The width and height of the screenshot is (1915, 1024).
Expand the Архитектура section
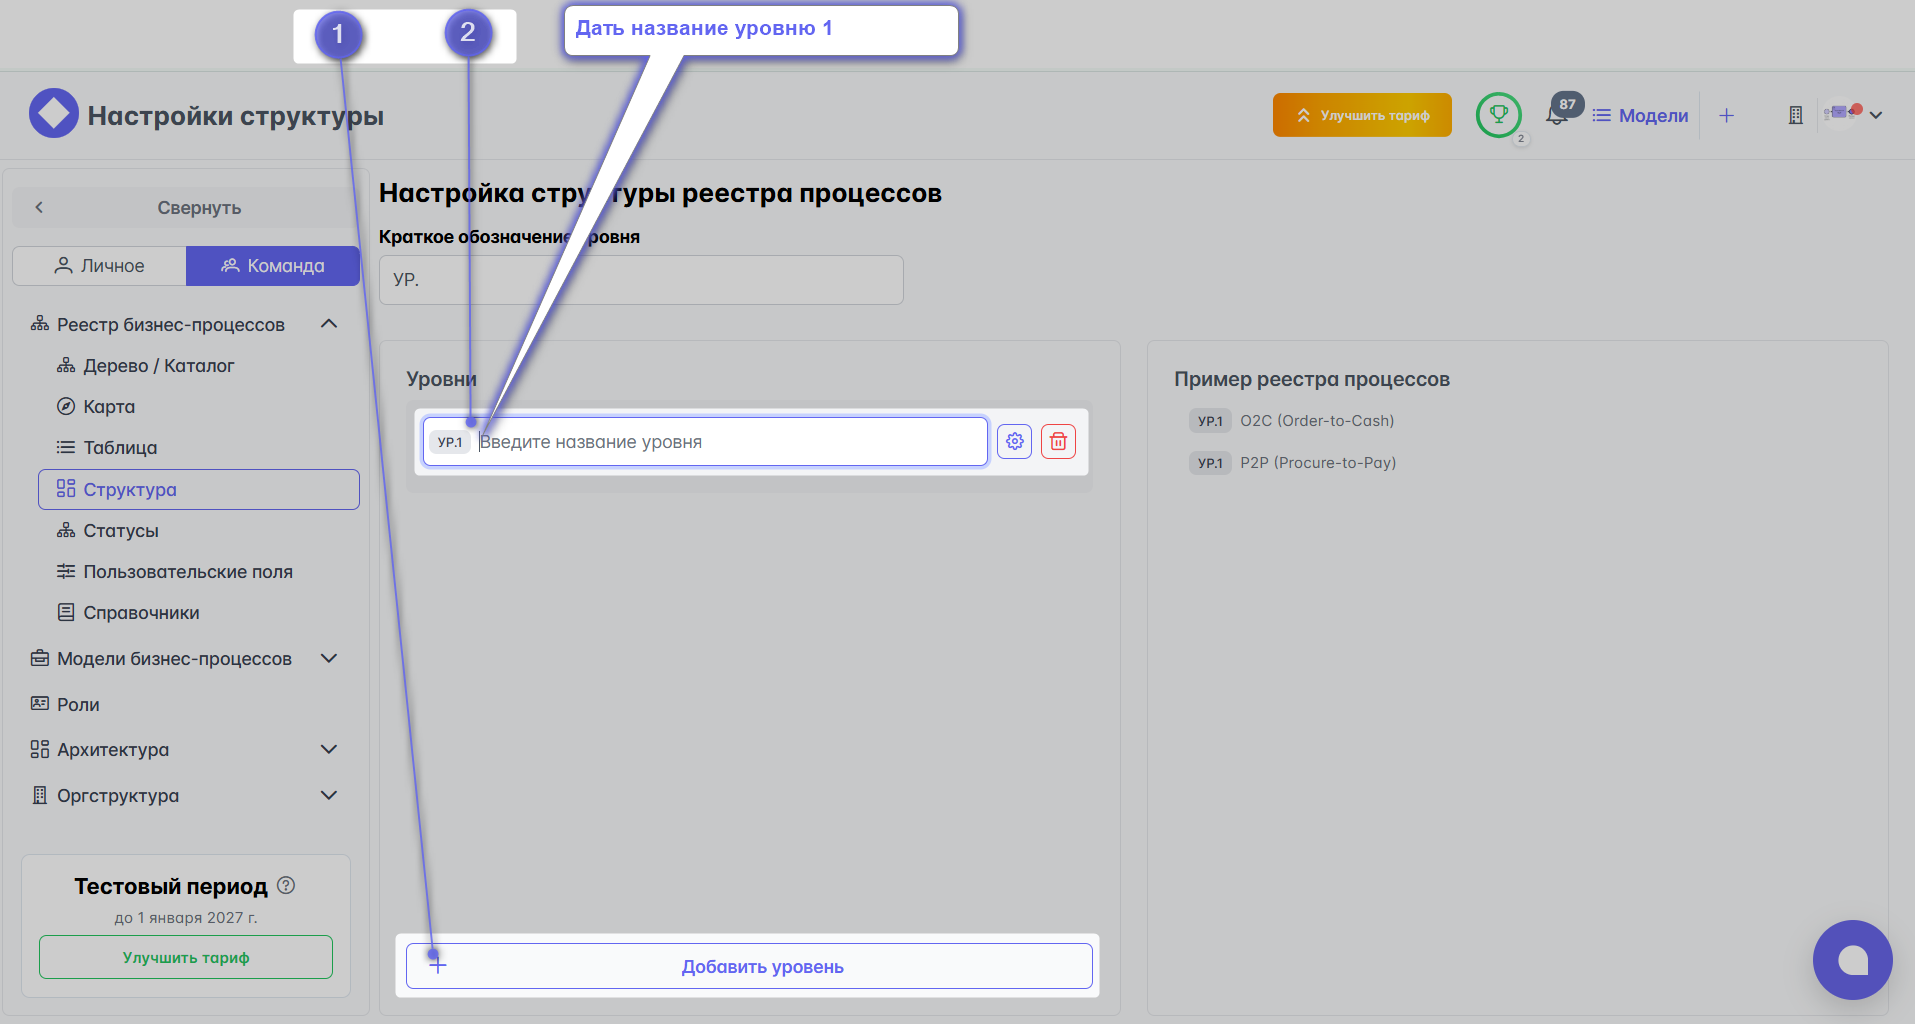329,749
